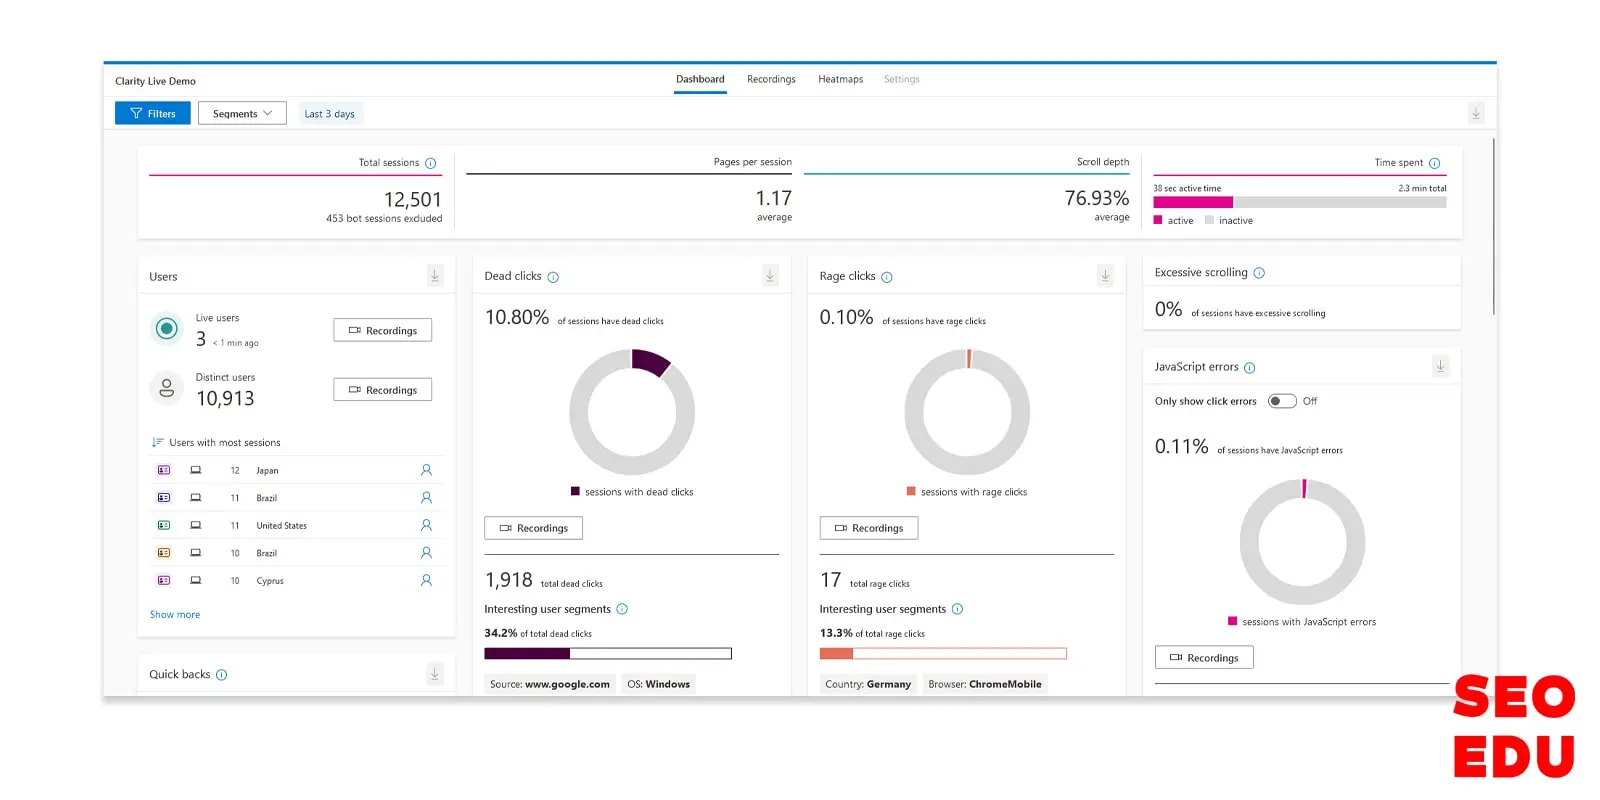Open the Segments dropdown
Screen dimensions: 1600x800
click(242, 114)
